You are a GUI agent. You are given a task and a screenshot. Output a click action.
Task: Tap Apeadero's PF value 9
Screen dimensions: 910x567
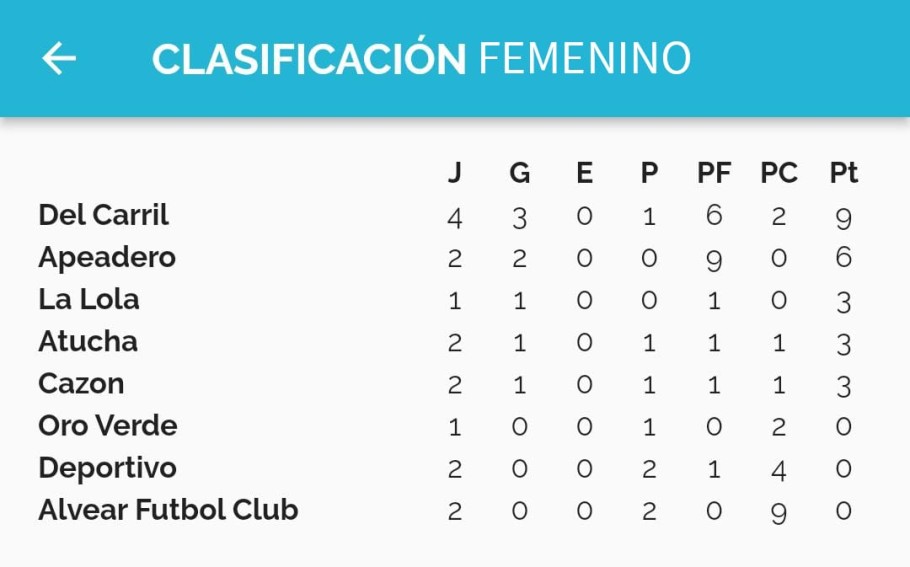pyautogui.click(x=714, y=261)
